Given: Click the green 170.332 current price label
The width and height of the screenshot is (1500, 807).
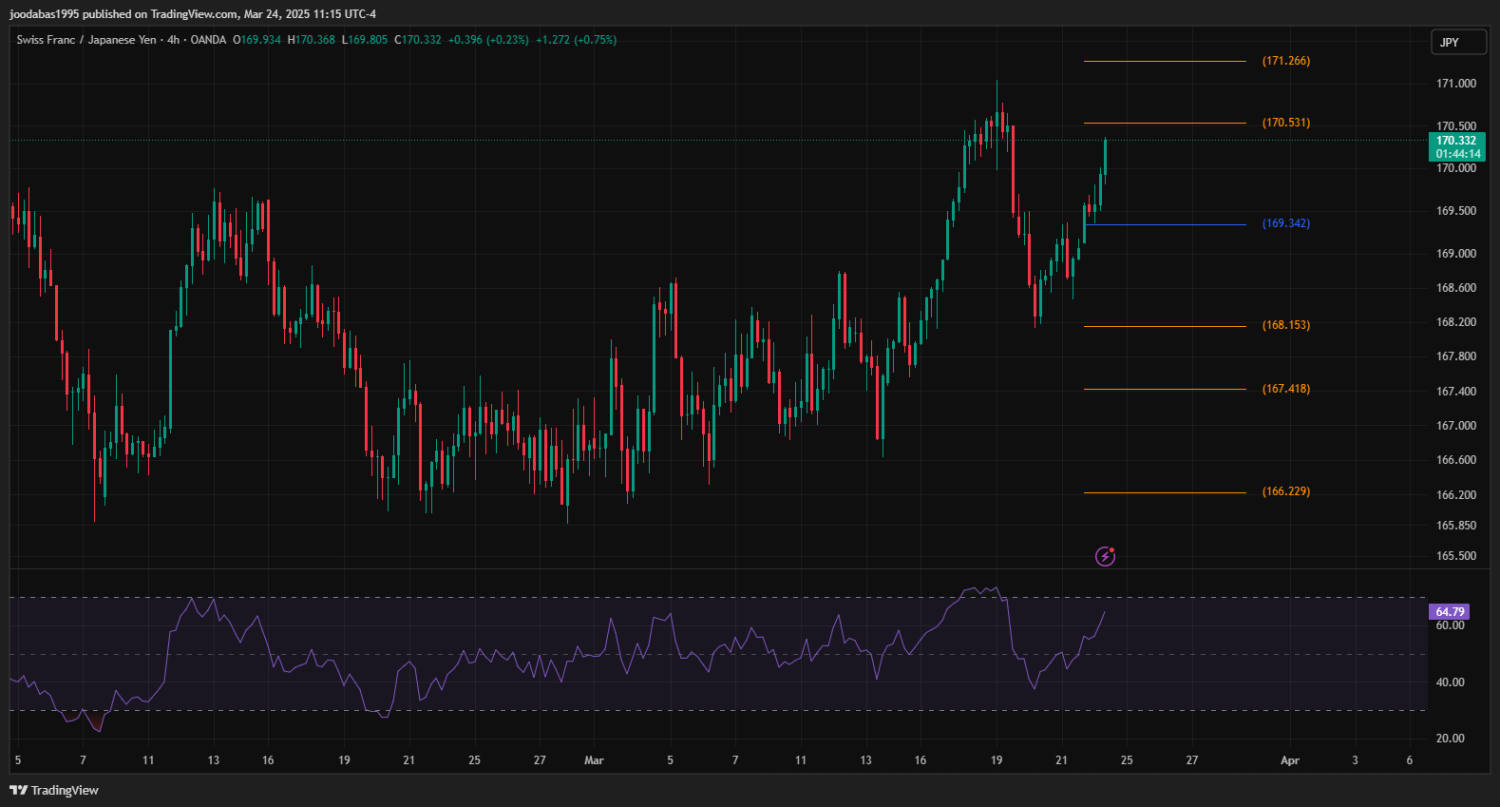Looking at the screenshot, I should coord(1456,141).
